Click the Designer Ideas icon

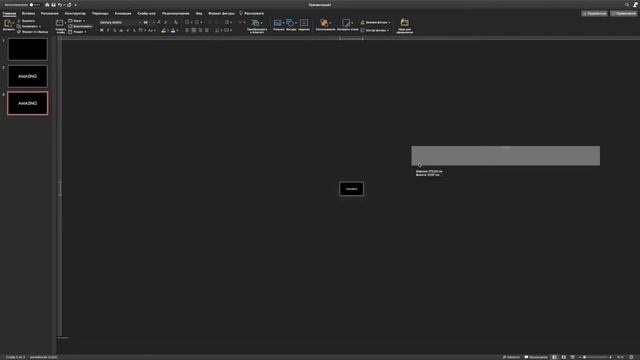[x=404, y=22]
